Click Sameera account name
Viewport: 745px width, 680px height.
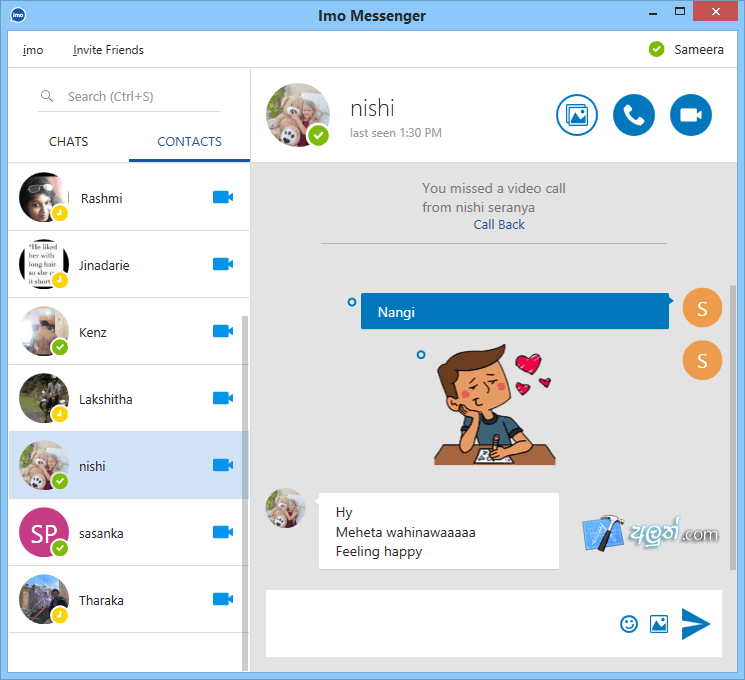pos(698,49)
